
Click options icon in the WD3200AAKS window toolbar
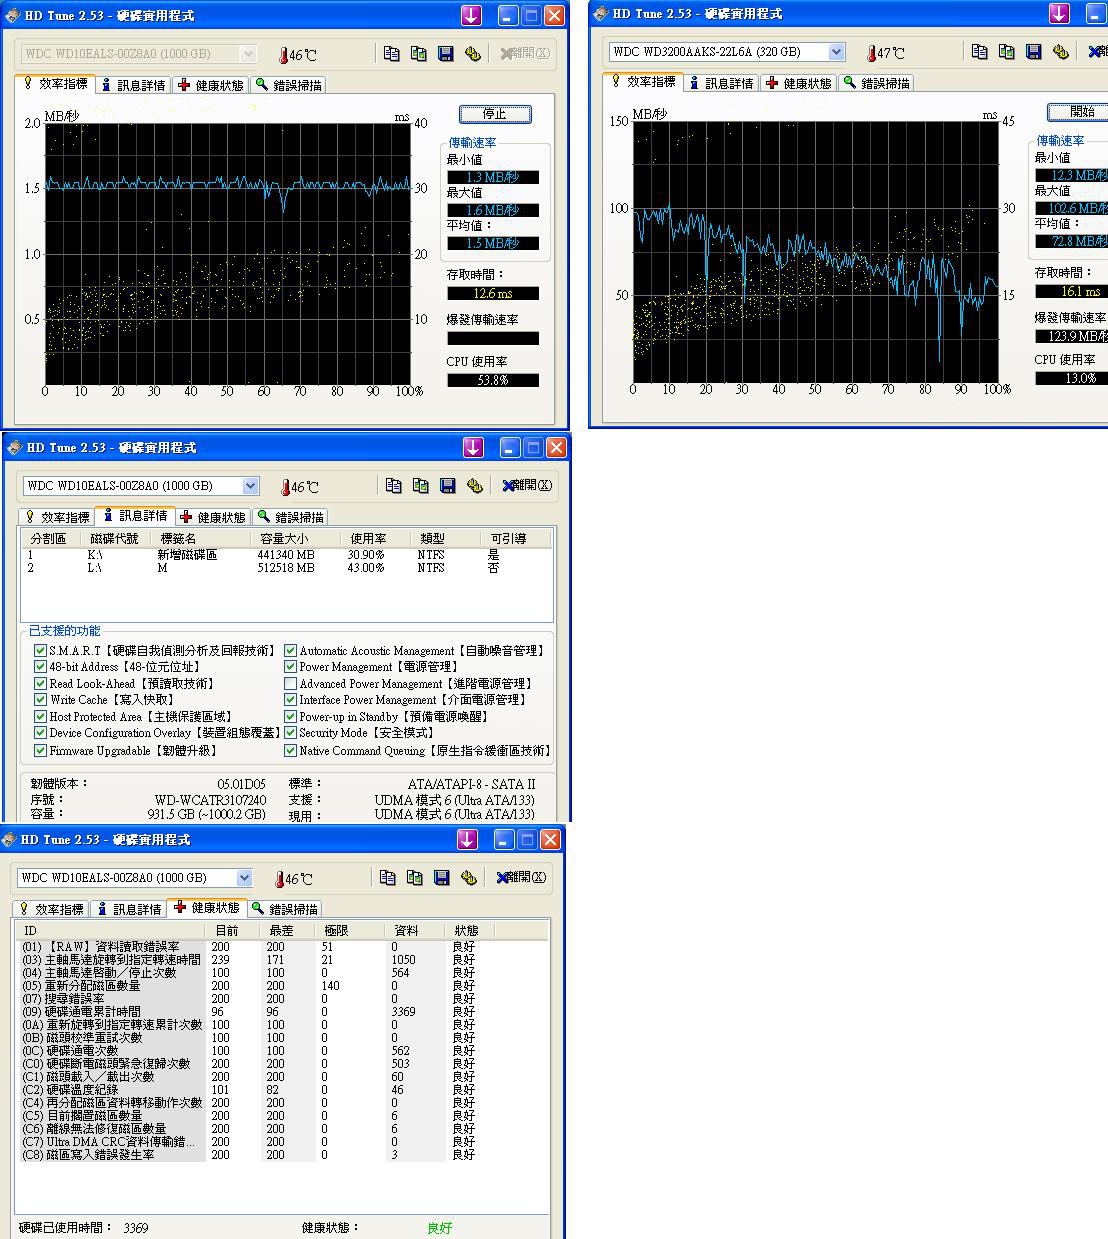pyautogui.click(x=1061, y=52)
